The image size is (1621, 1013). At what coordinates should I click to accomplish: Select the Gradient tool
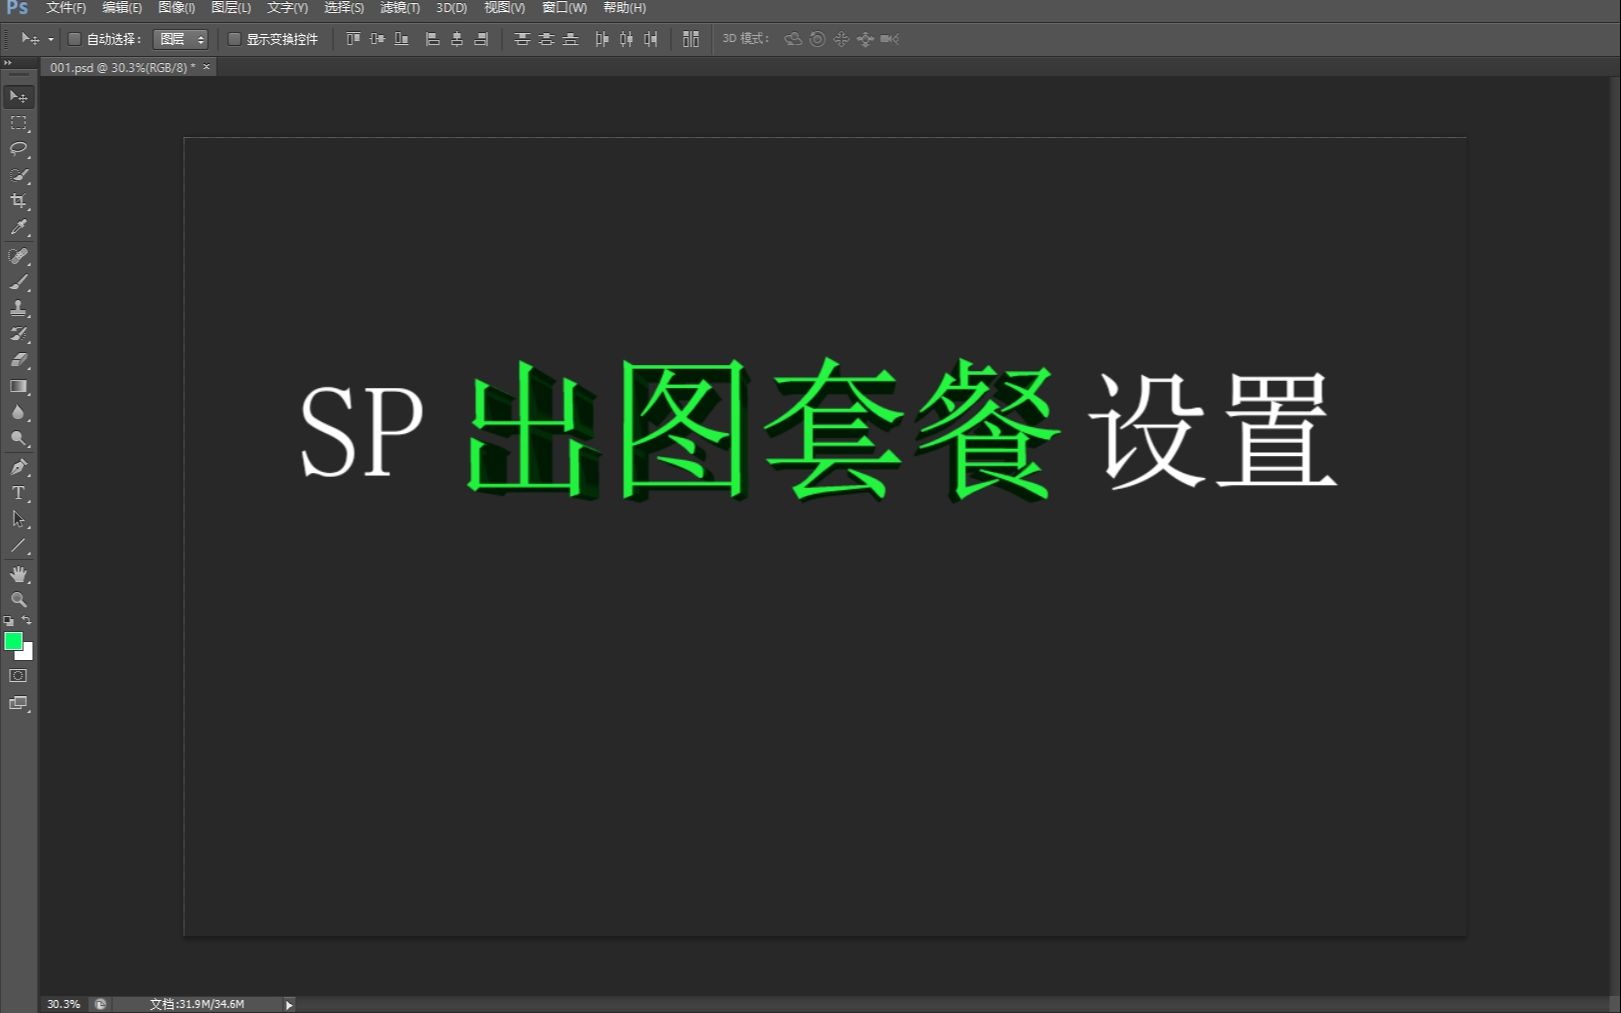18,386
